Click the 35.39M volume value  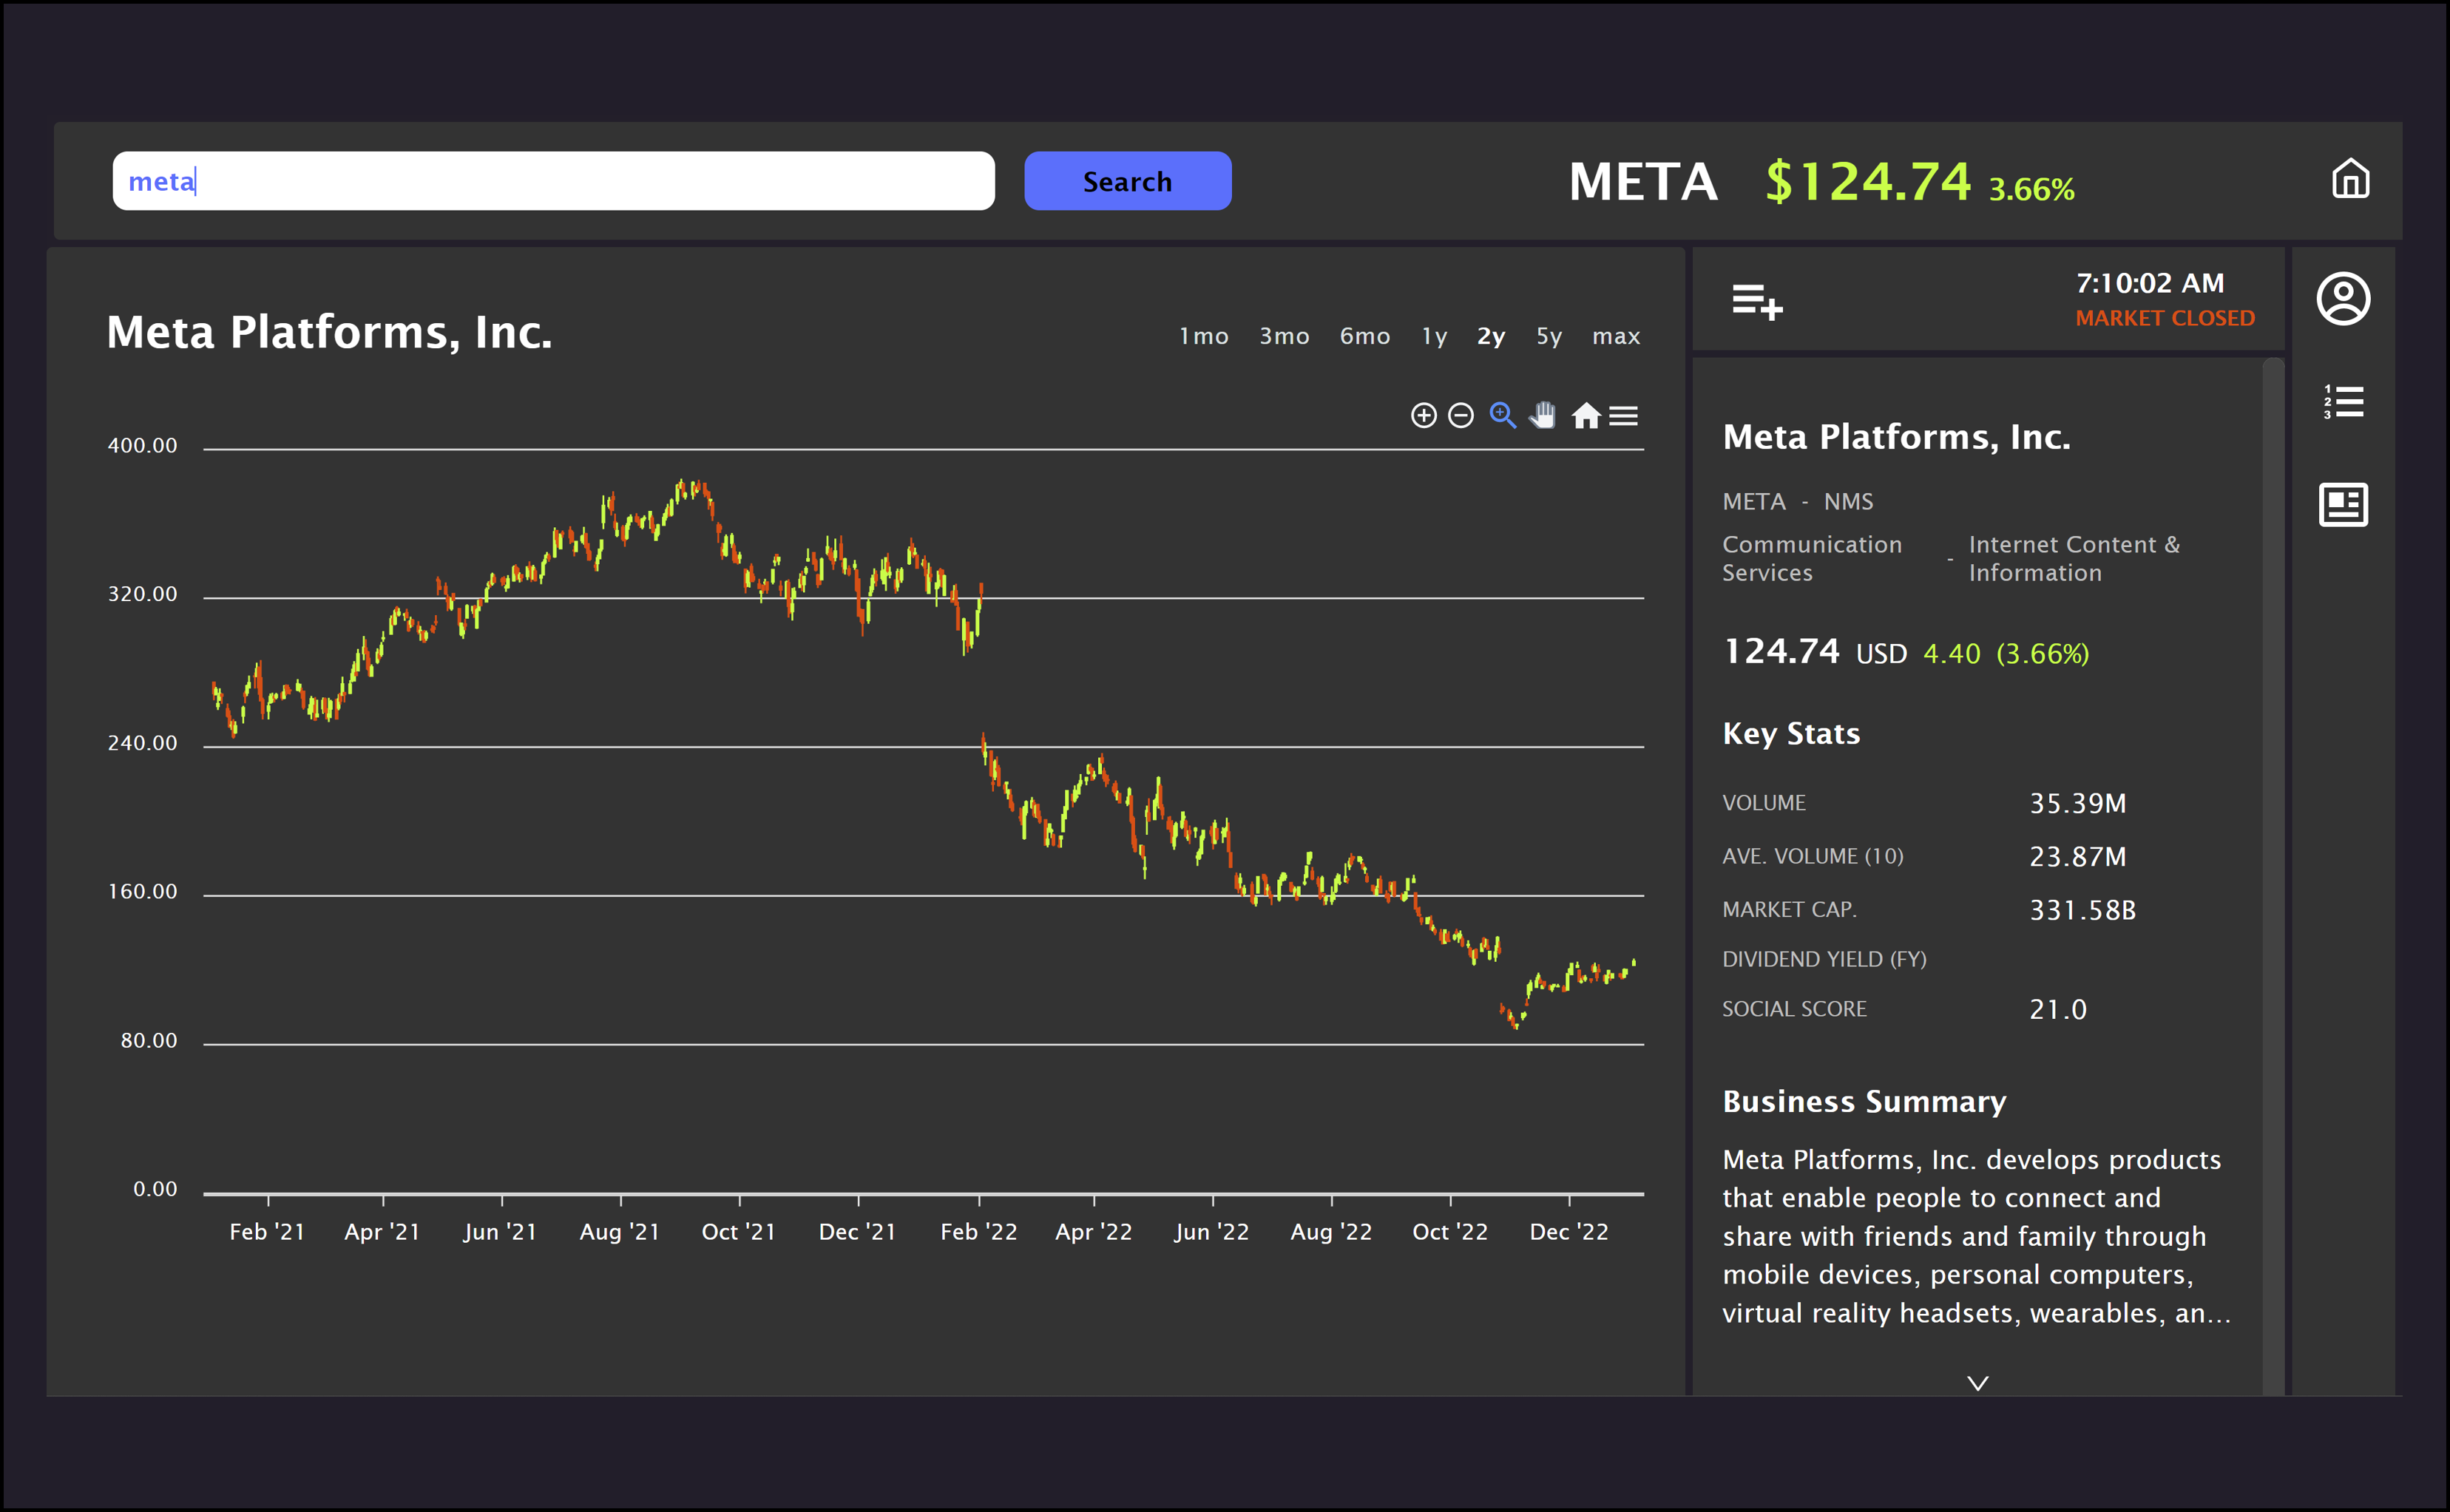click(x=2077, y=804)
